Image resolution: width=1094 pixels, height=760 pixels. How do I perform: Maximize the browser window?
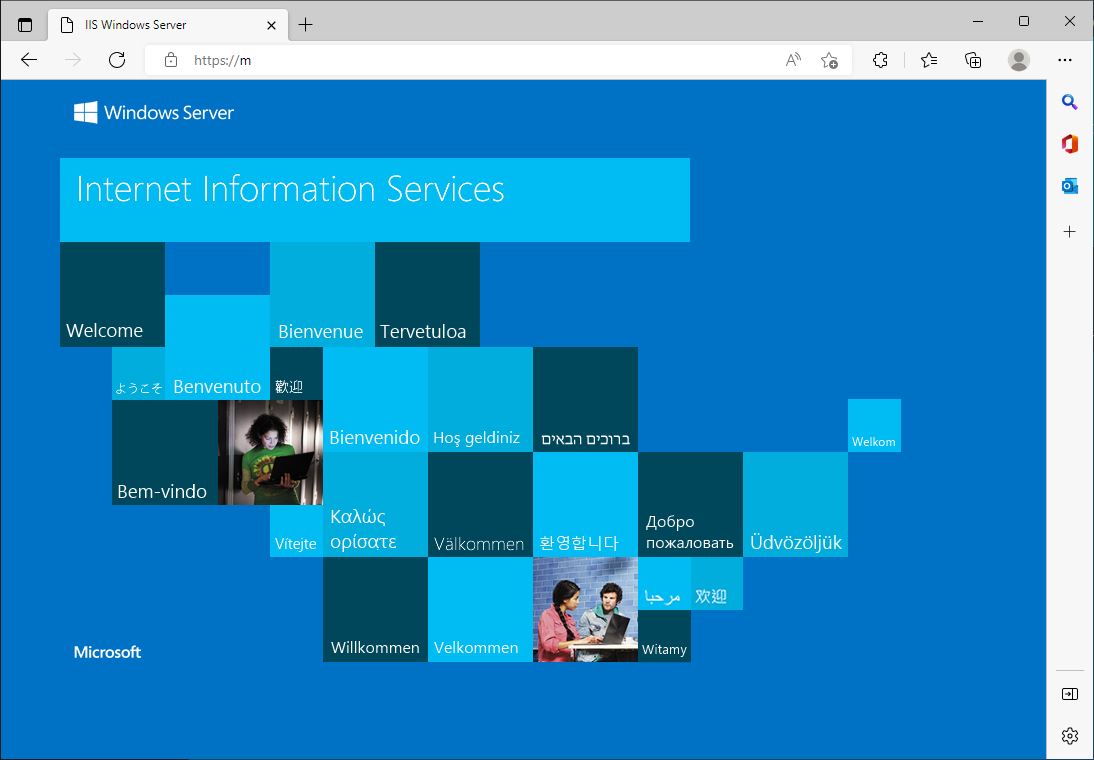click(1024, 21)
